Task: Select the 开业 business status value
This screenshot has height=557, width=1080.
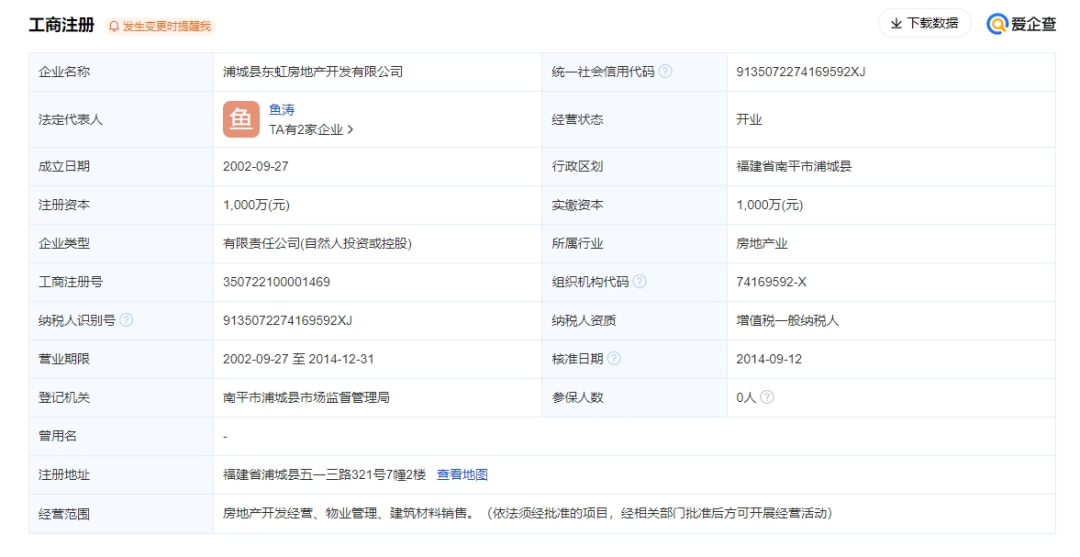Action: 749,119
